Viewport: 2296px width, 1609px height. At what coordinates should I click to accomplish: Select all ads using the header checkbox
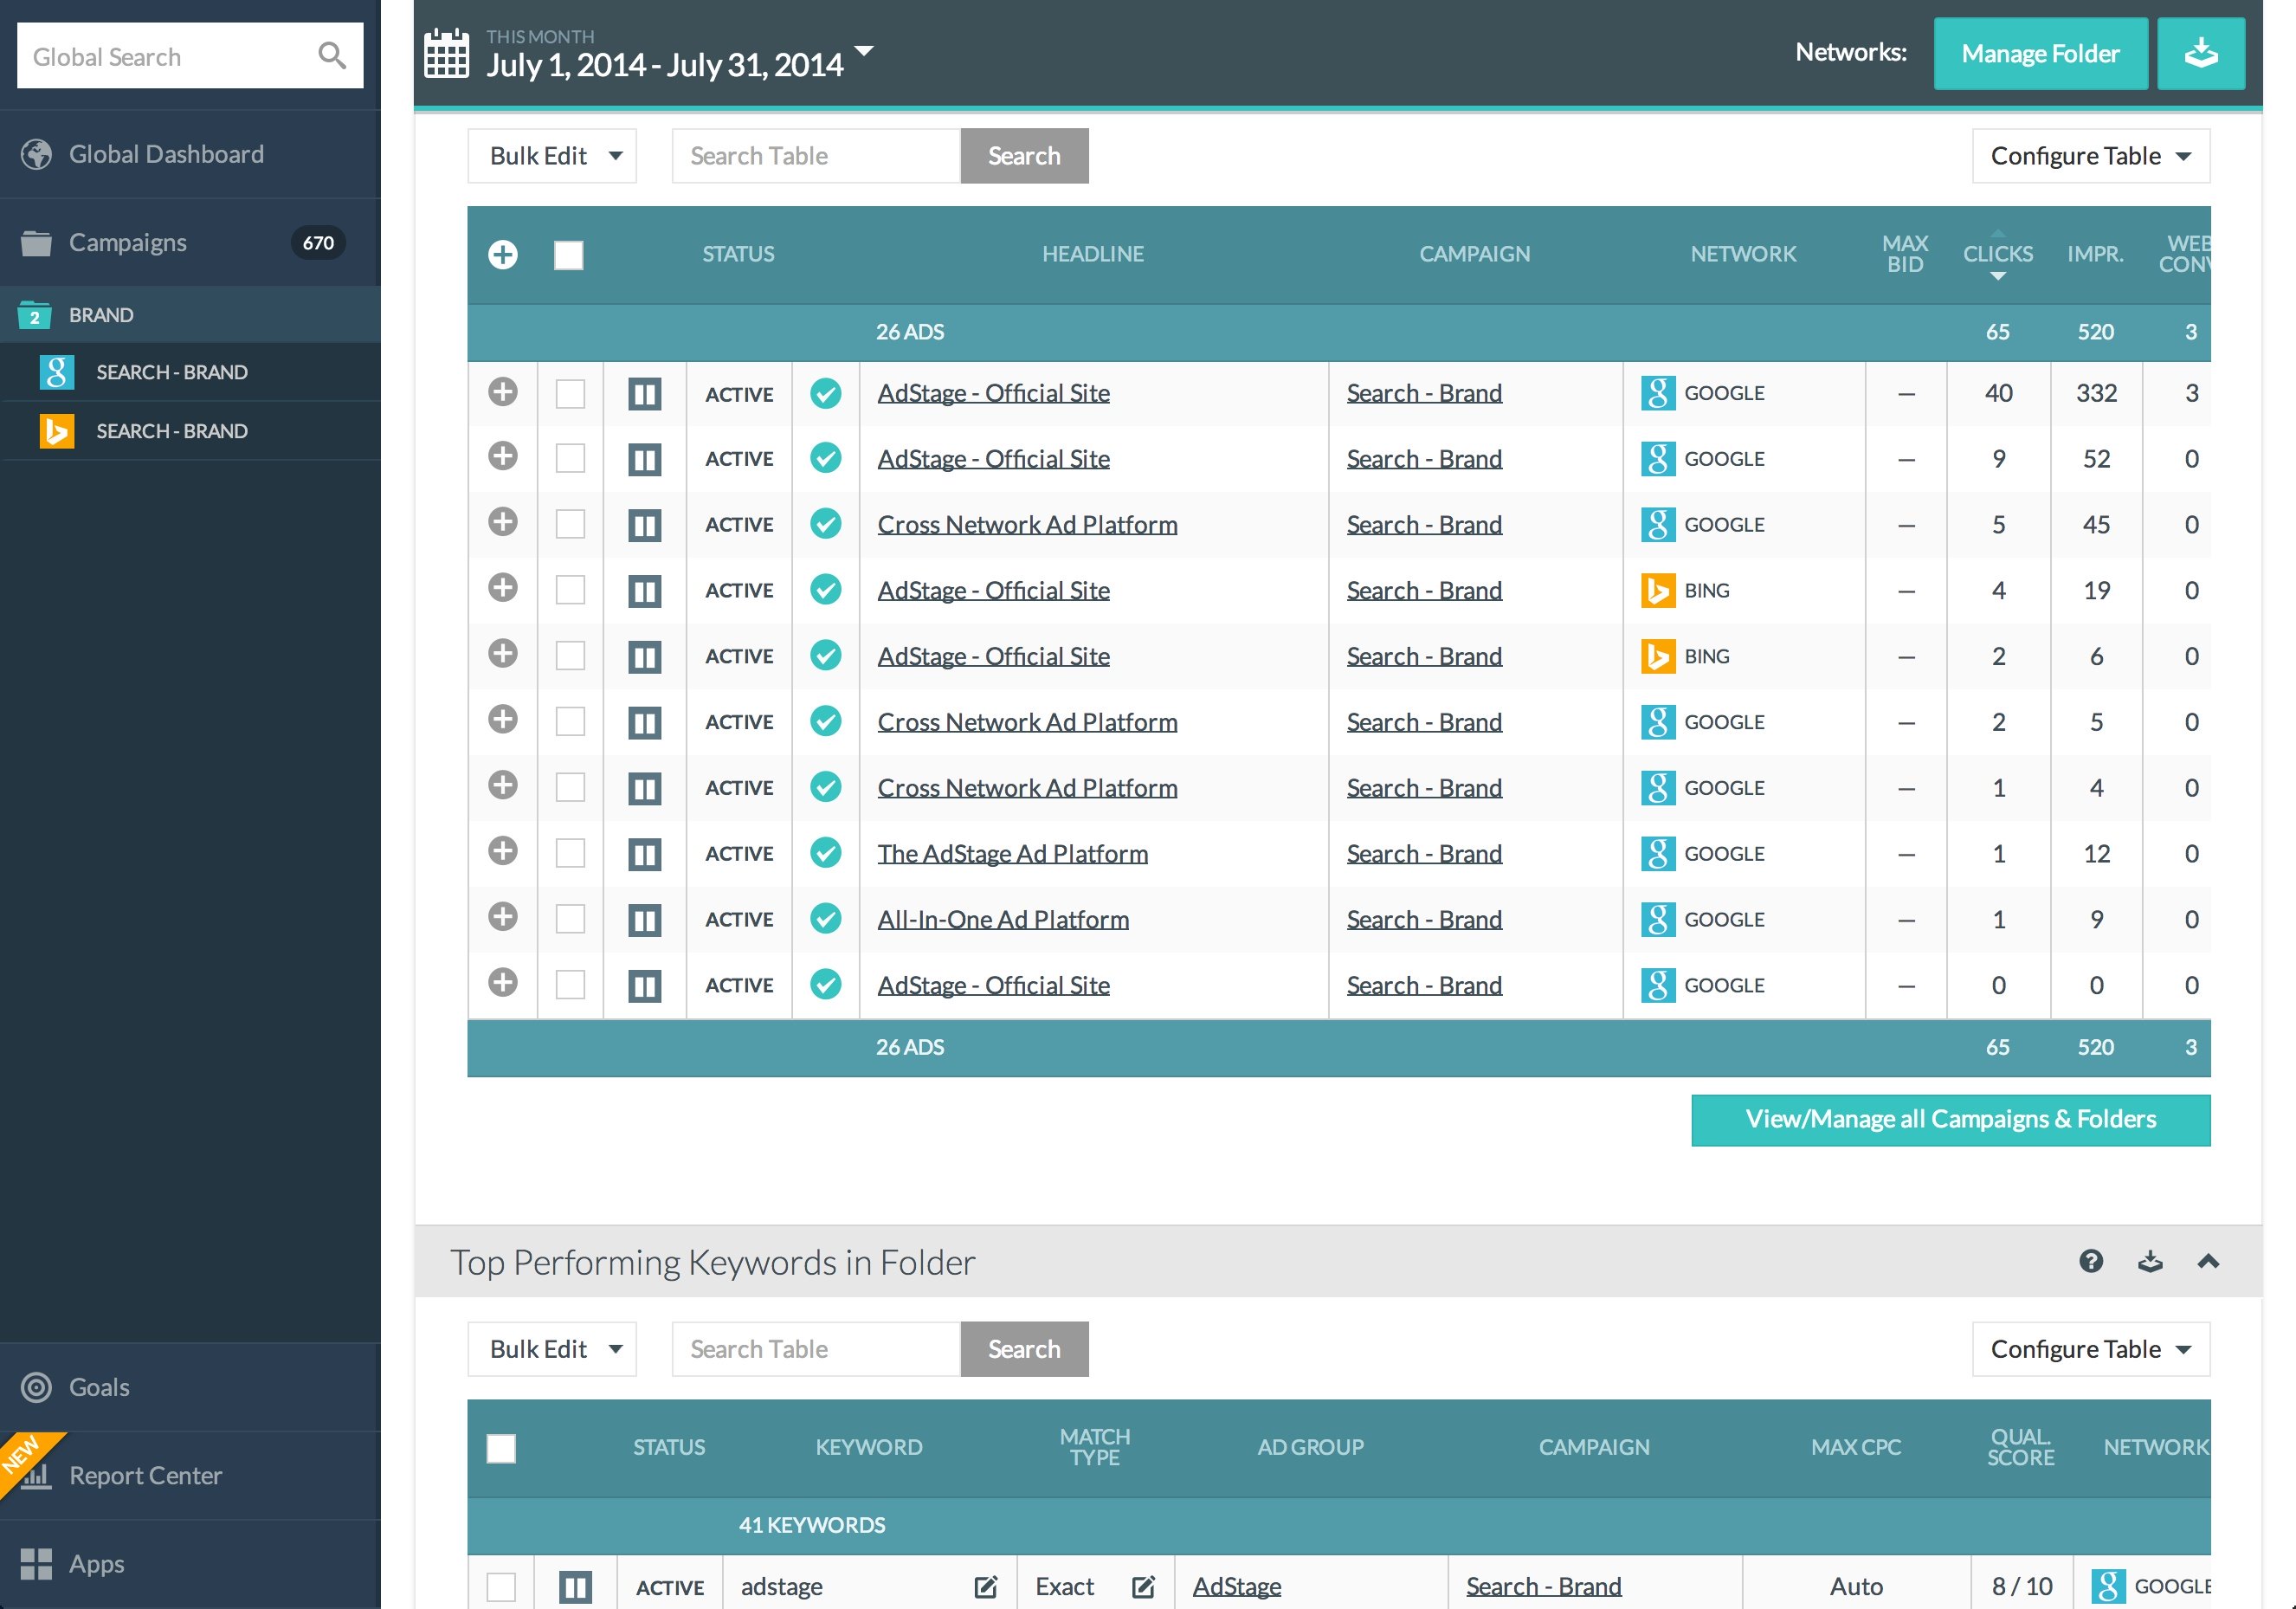(x=569, y=255)
